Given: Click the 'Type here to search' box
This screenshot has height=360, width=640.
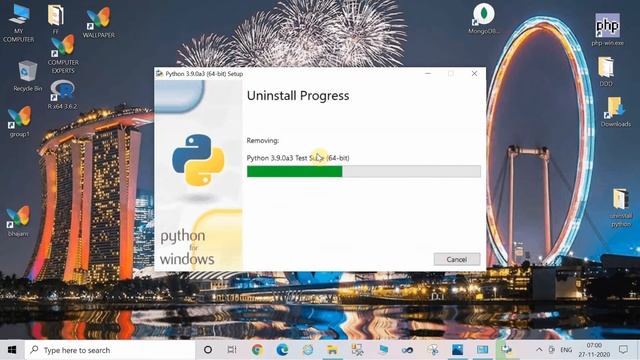Looking at the screenshot, I should point(110,350).
